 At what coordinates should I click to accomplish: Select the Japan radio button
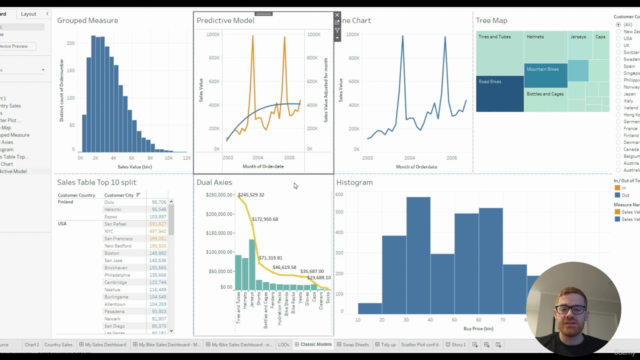618,94
